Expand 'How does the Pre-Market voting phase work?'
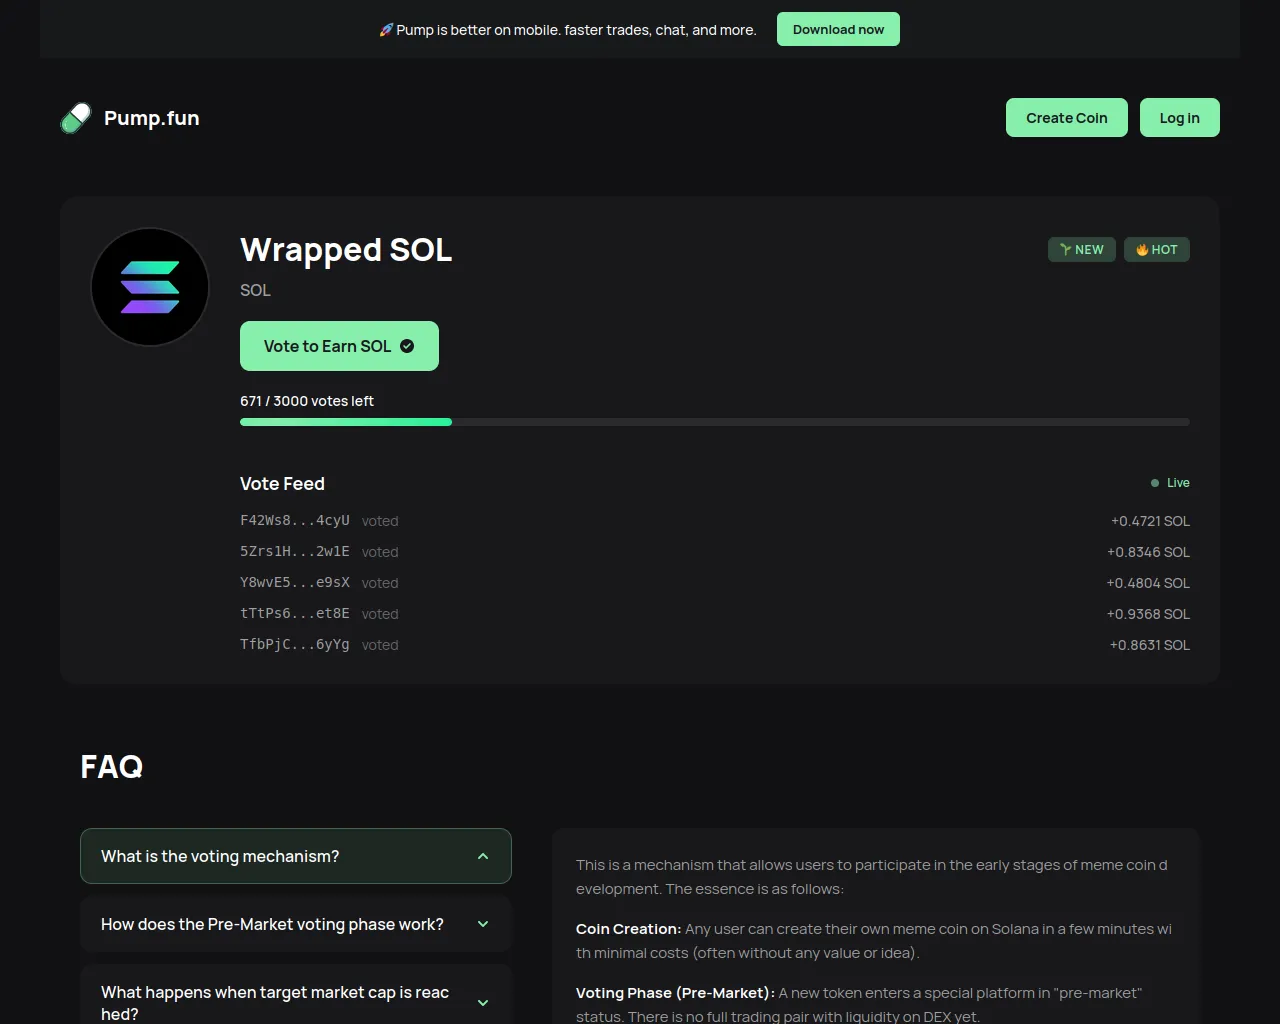 pyautogui.click(x=296, y=924)
